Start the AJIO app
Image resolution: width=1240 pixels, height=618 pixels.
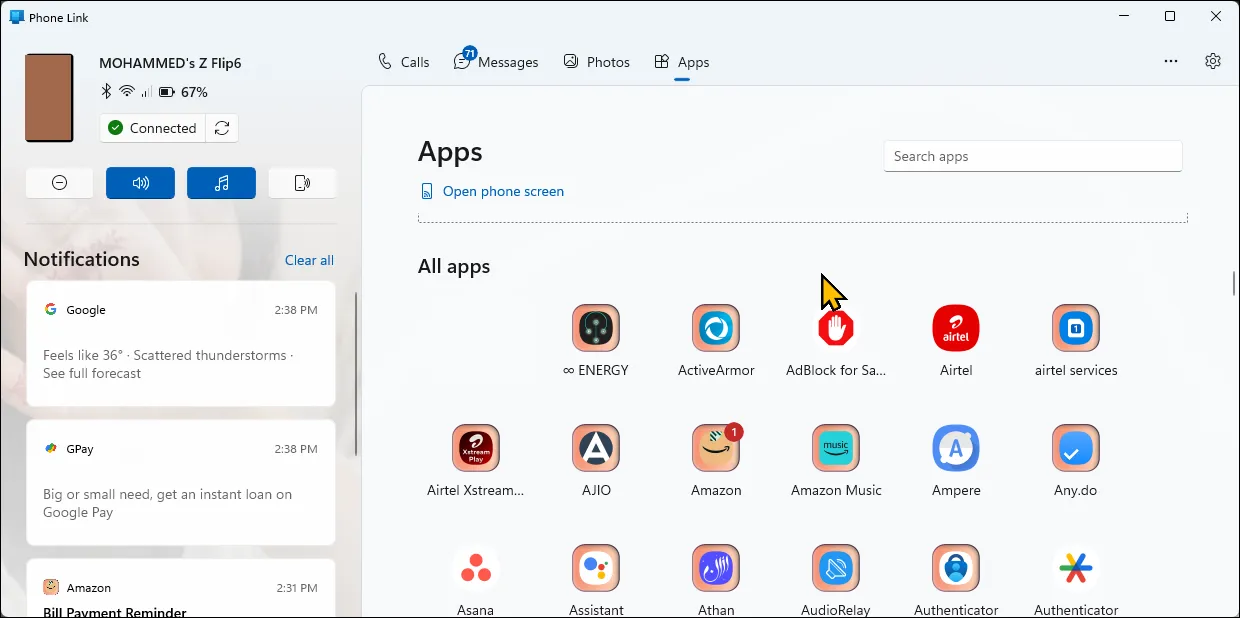click(596, 448)
